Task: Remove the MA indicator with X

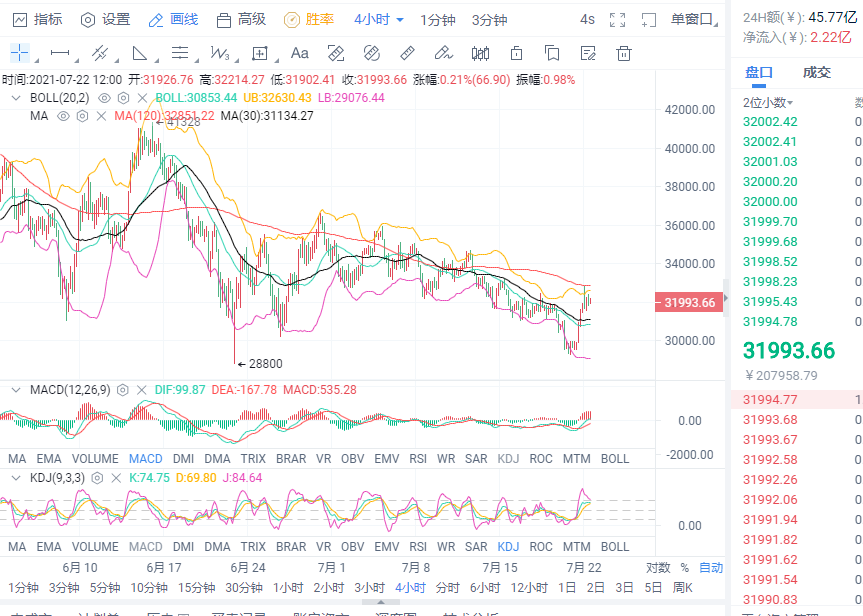Action: point(101,116)
